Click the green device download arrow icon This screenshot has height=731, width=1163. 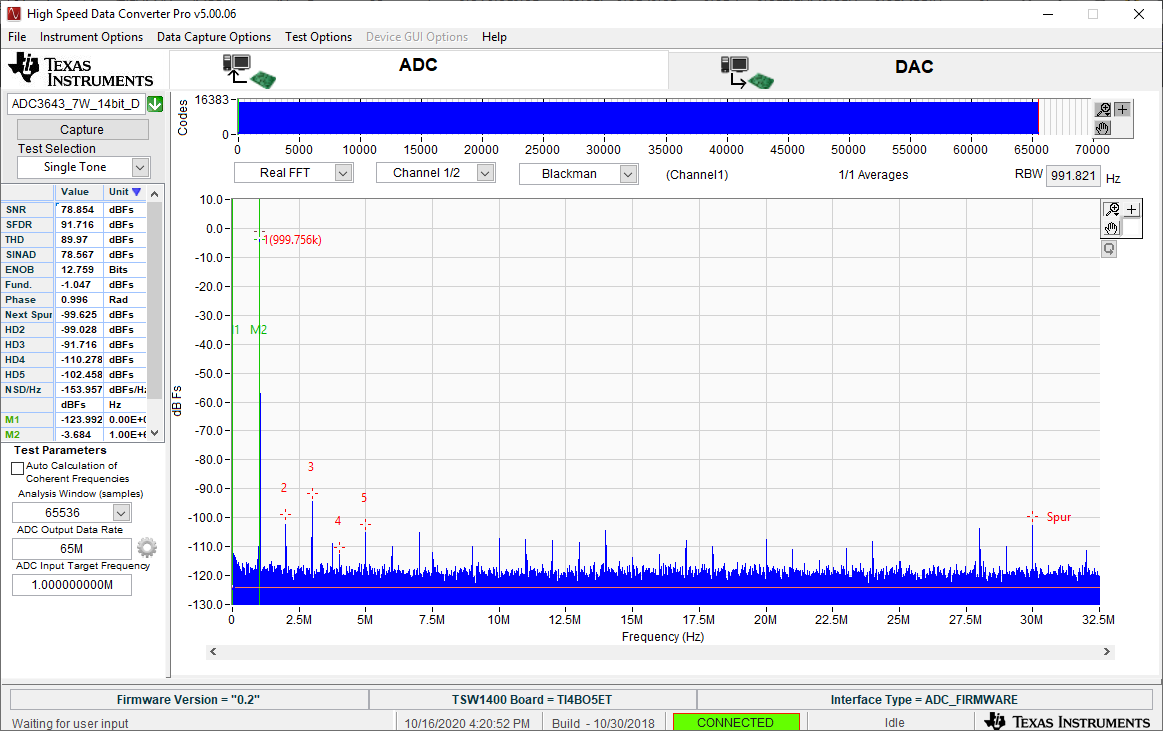click(154, 103)
